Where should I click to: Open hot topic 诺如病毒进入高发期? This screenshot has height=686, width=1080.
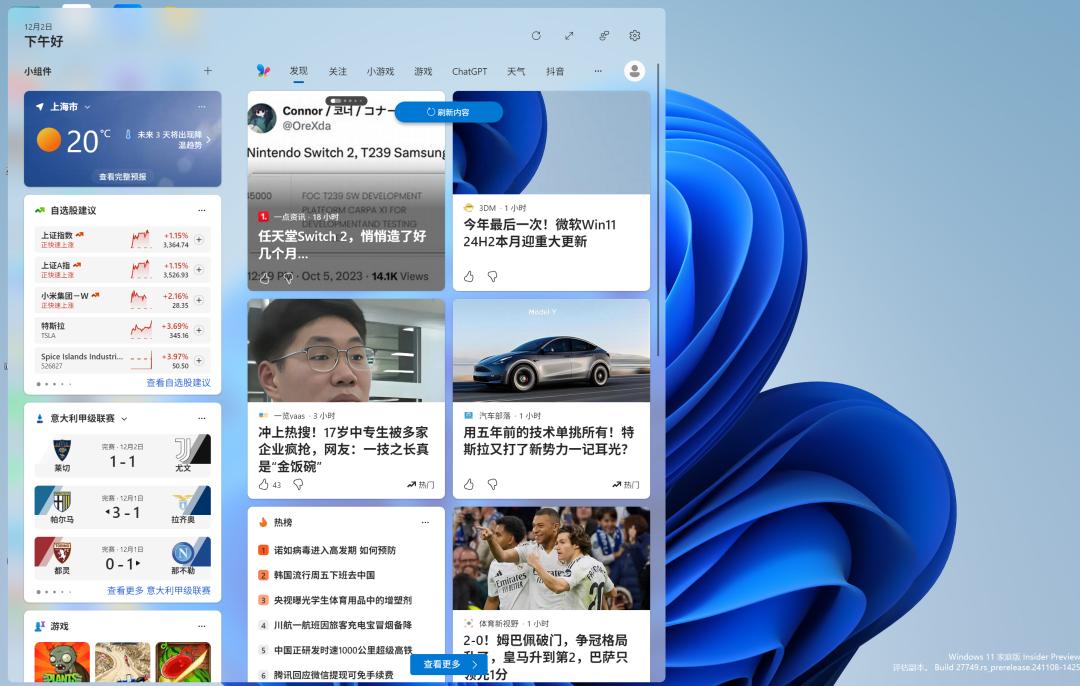click(x=335, y=550)
